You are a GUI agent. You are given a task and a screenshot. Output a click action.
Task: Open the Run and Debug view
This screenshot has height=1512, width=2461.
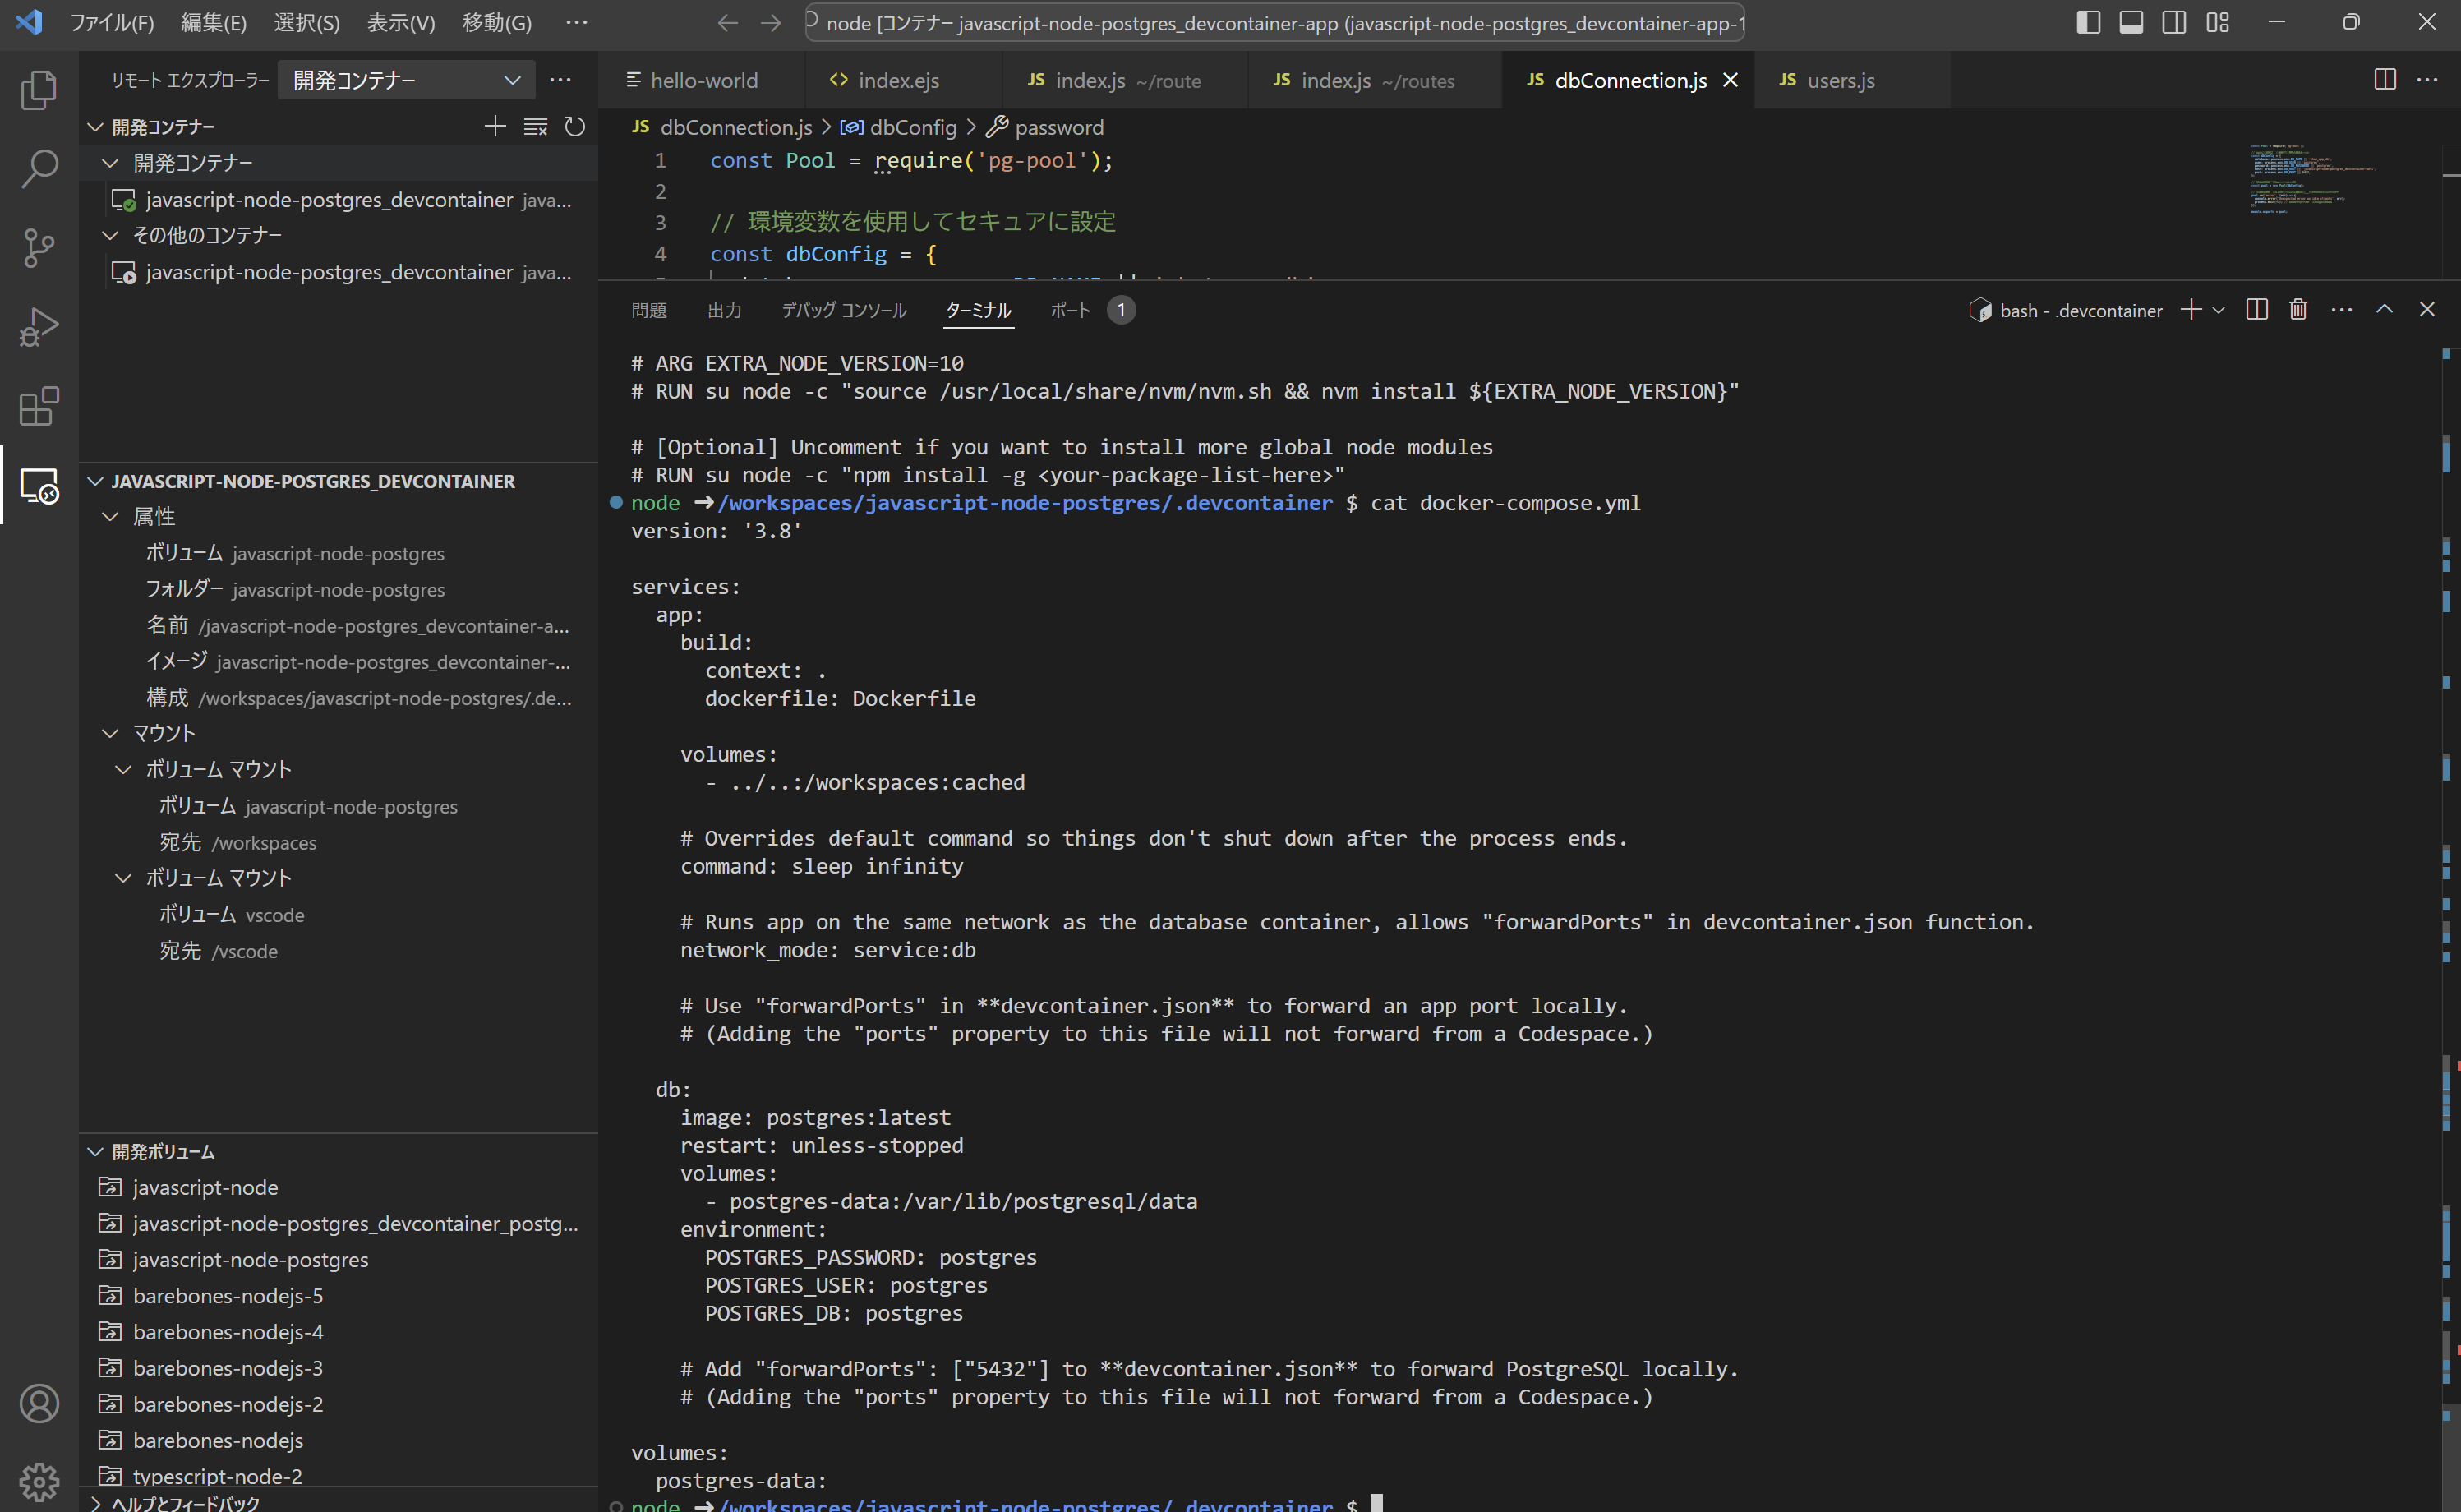39,326
